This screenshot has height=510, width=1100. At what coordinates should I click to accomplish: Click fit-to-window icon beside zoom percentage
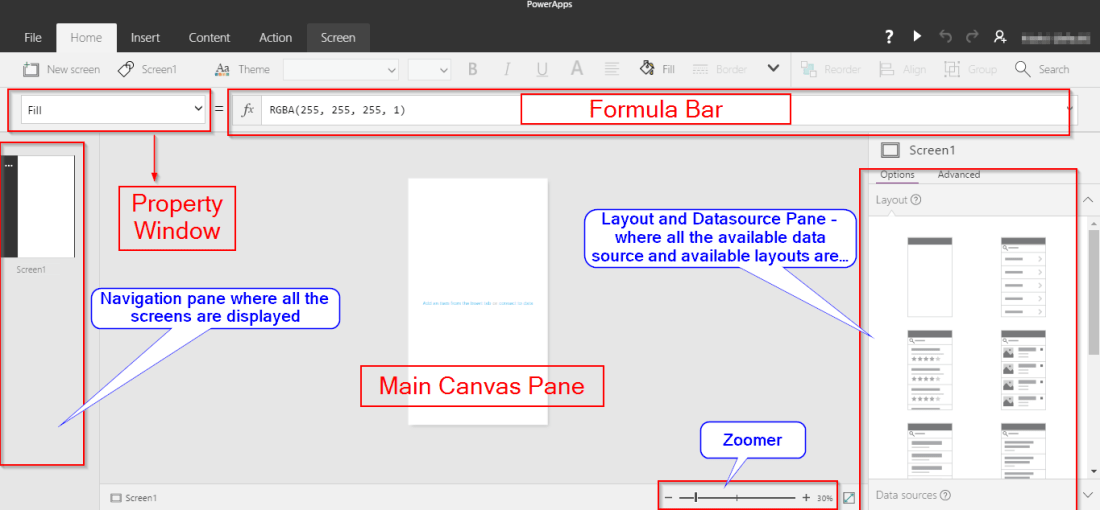pyautogui.click(x=849, y=497)
